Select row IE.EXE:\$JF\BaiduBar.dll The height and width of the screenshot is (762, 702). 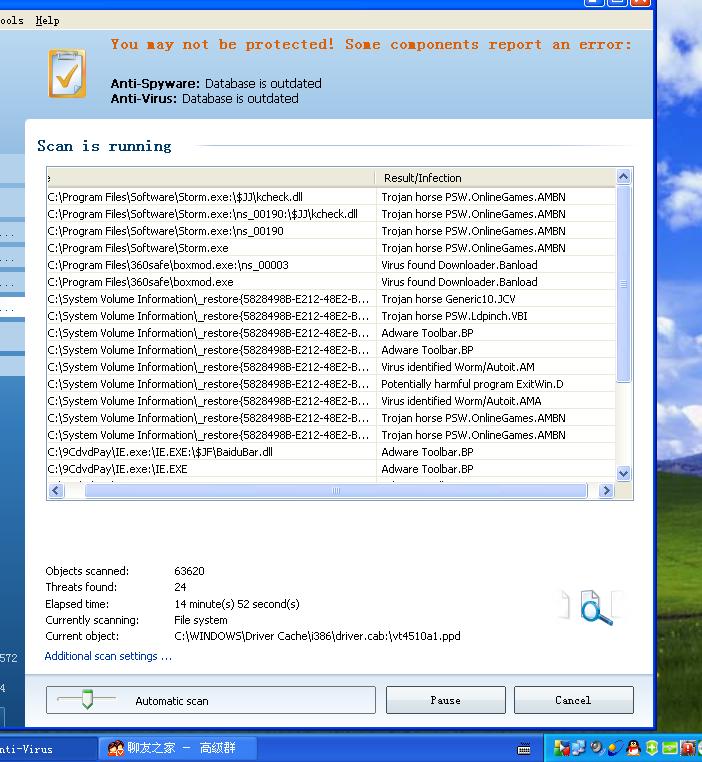pyautogui.click(x=331, y=452)
